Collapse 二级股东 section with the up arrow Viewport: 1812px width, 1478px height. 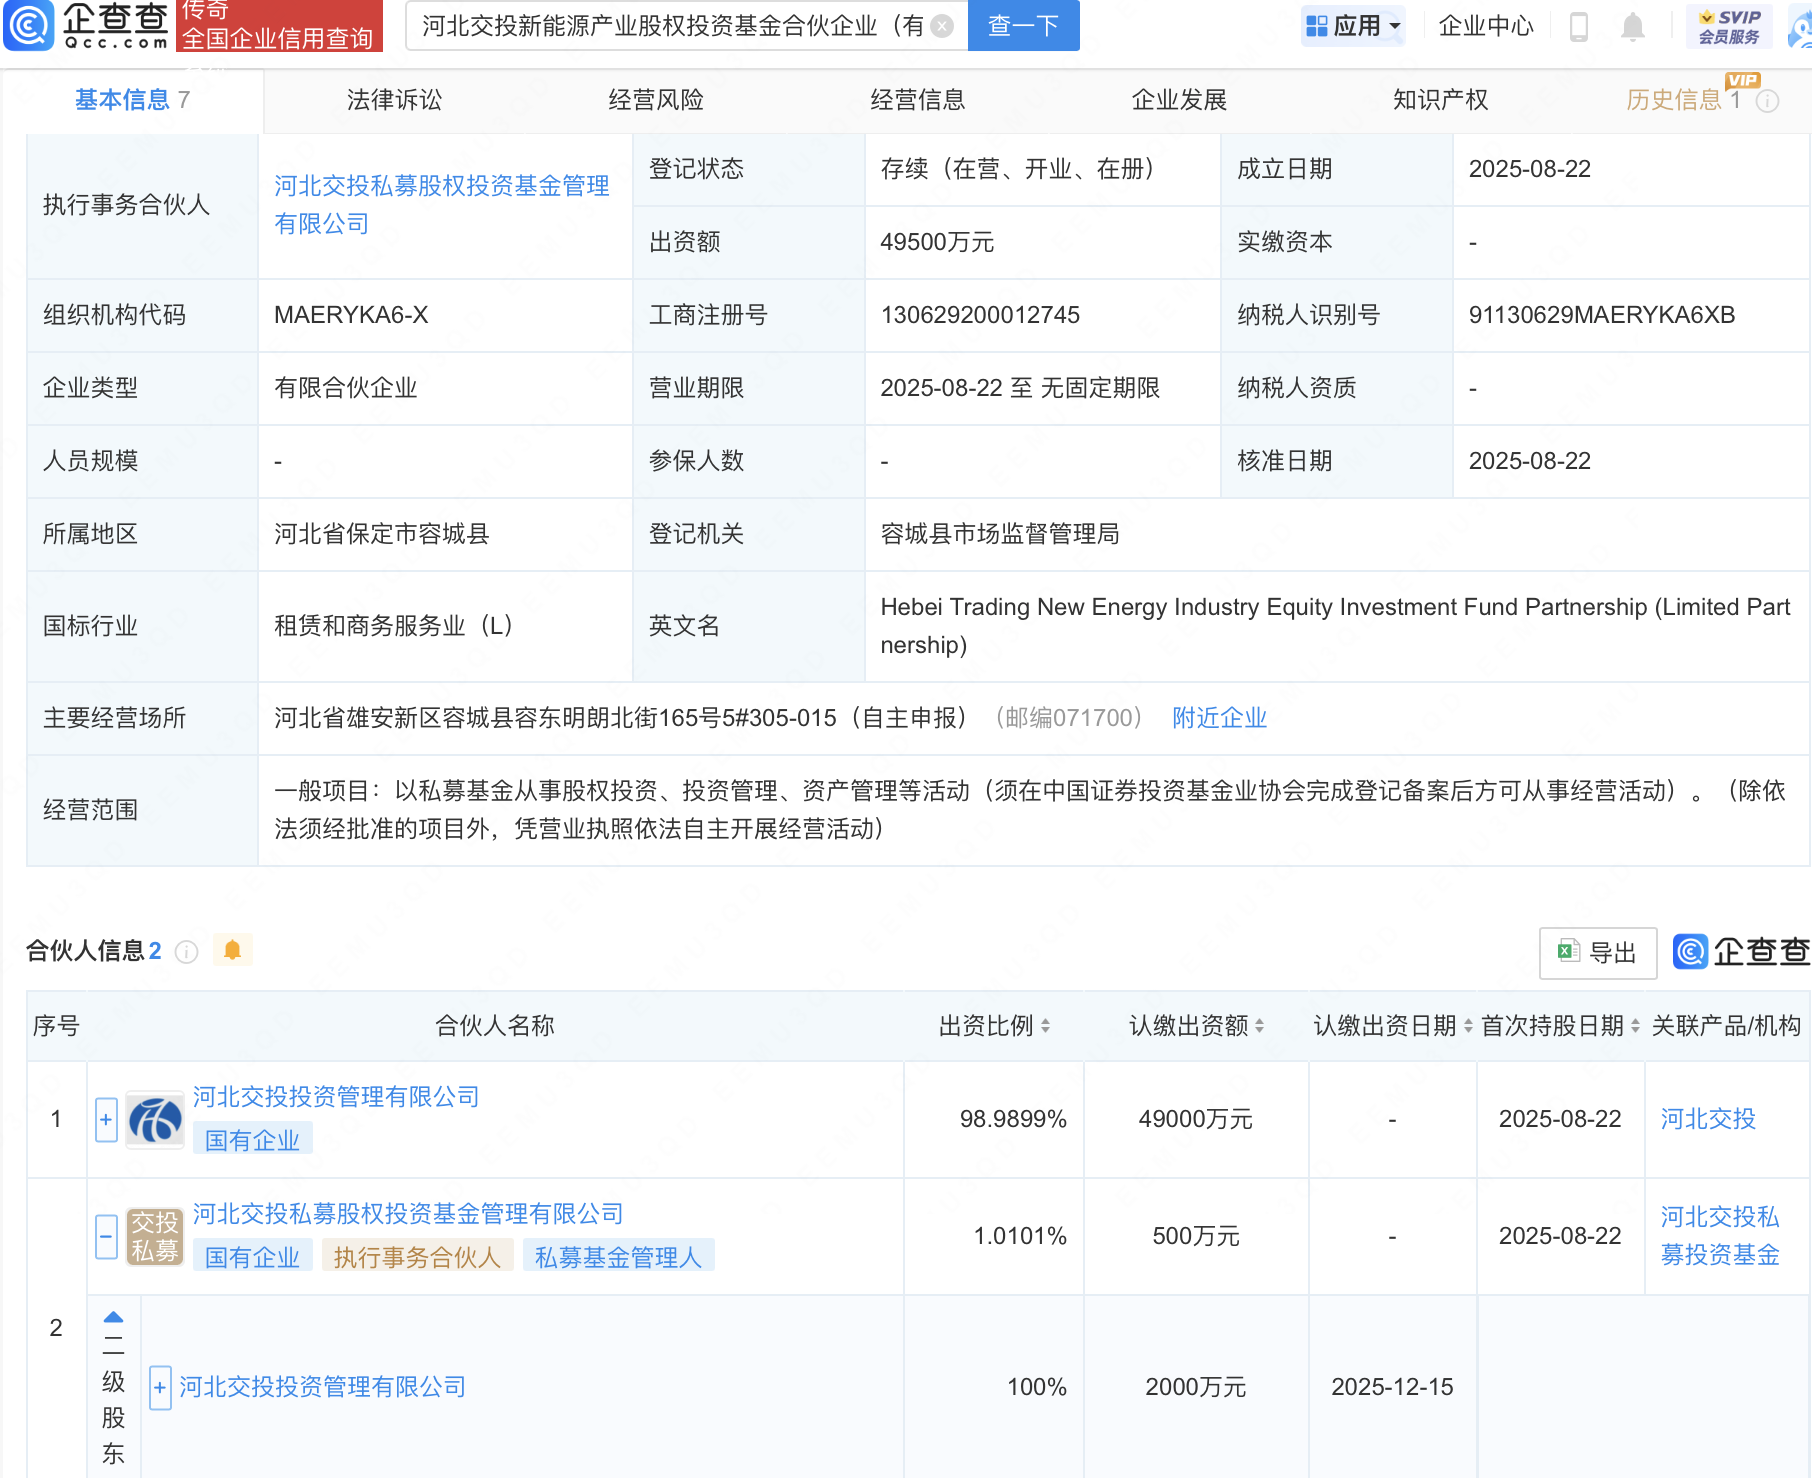pos(114,1317)
